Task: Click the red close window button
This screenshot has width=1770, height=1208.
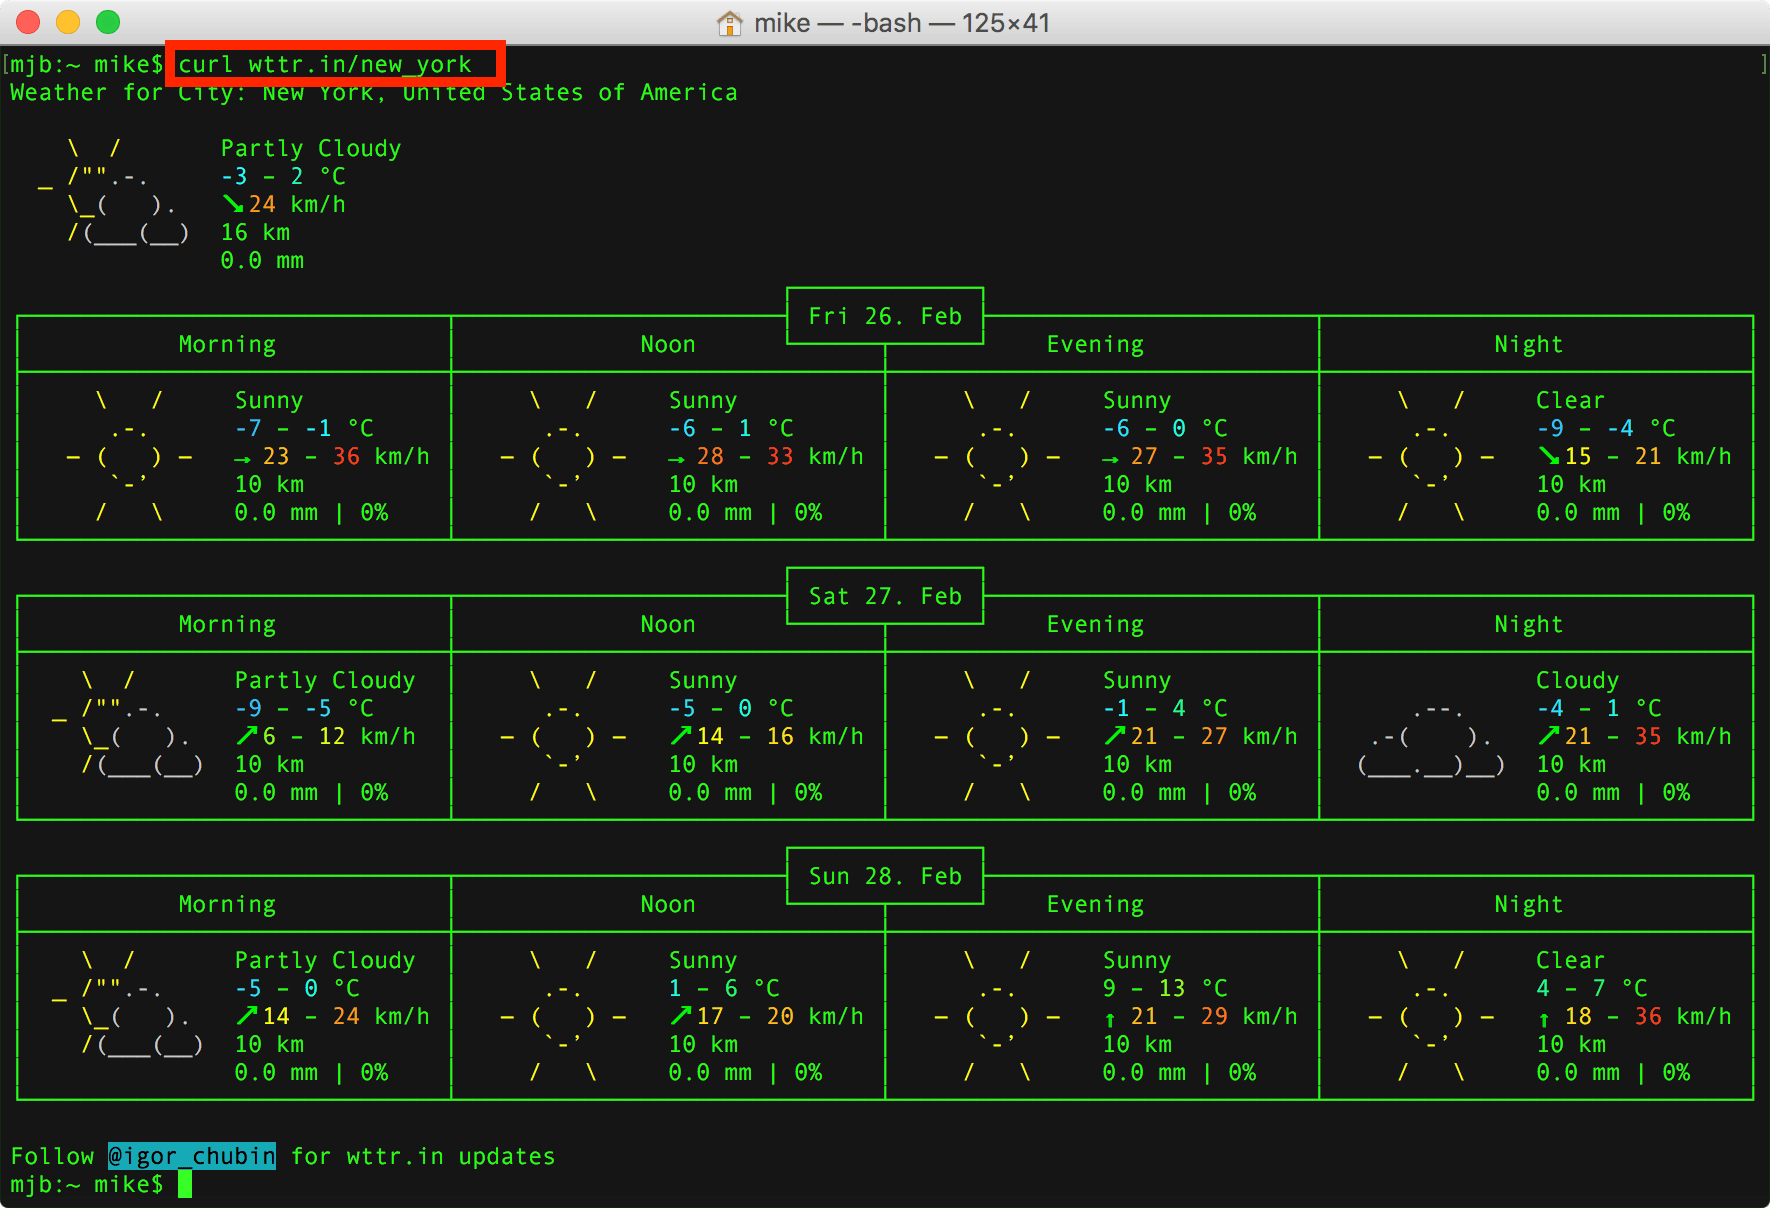Action: click(28, 22)
